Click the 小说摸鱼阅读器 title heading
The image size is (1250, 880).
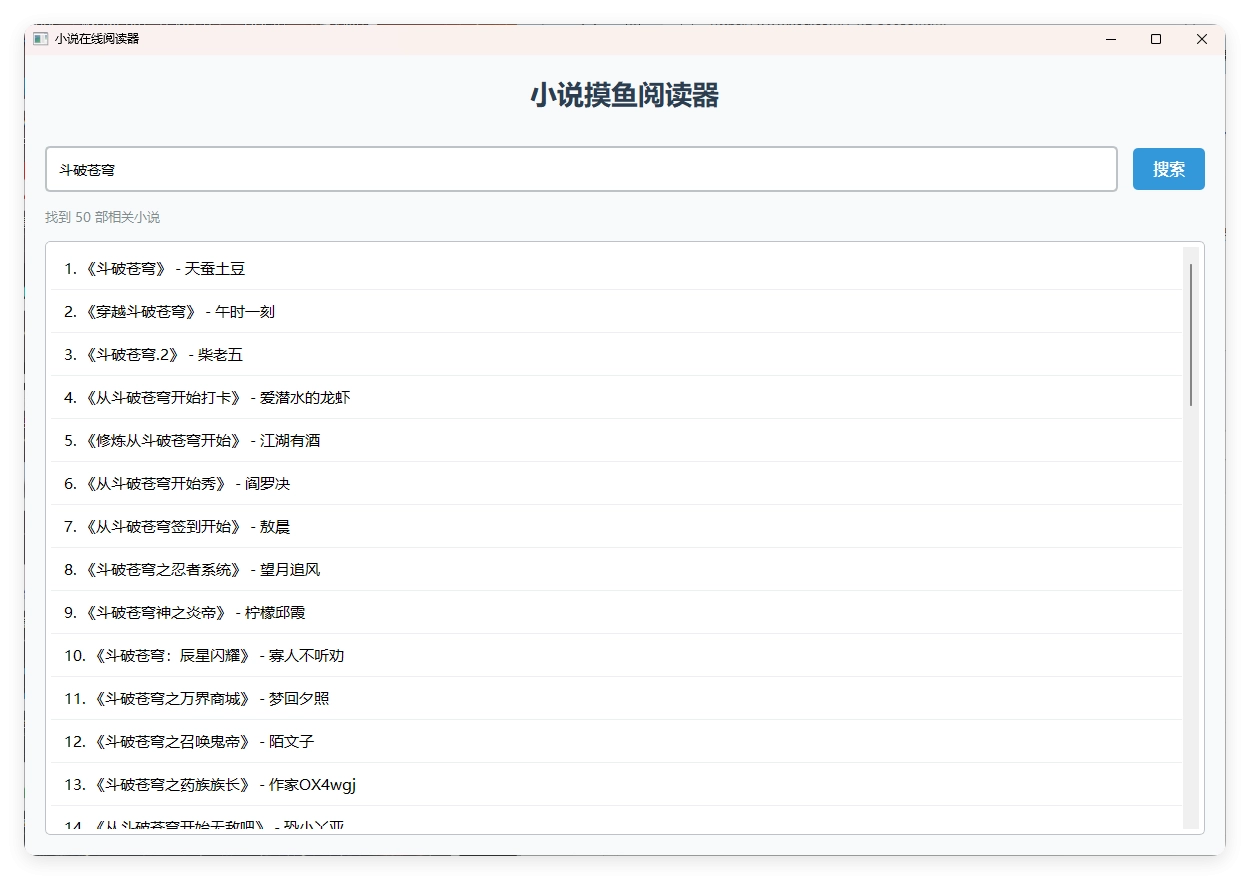coord(627,97)
